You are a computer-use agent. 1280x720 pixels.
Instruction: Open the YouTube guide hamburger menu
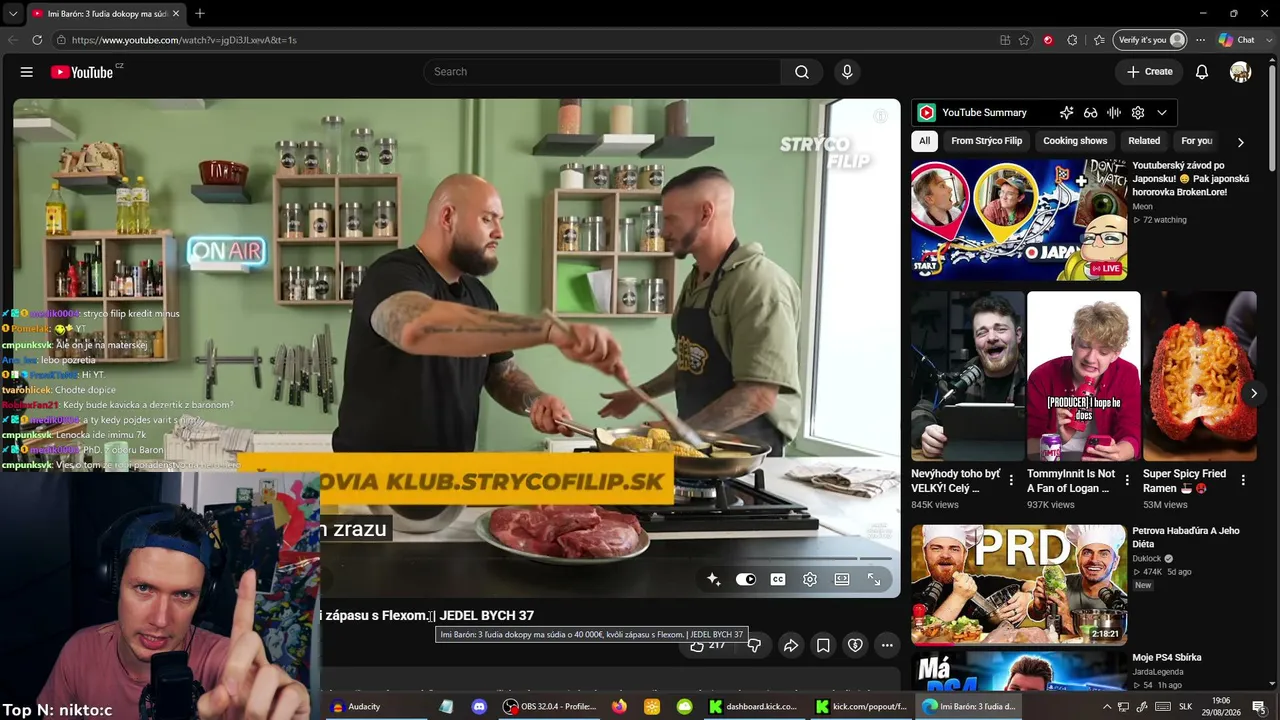point(27,72)
